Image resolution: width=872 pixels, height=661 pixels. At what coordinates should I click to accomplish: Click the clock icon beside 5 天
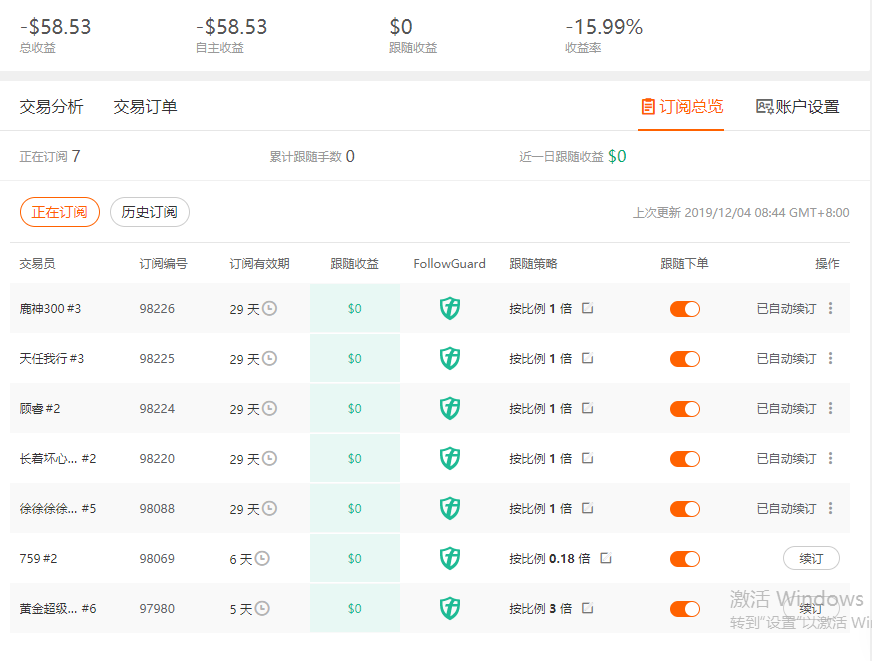click(x=262, y=609)
